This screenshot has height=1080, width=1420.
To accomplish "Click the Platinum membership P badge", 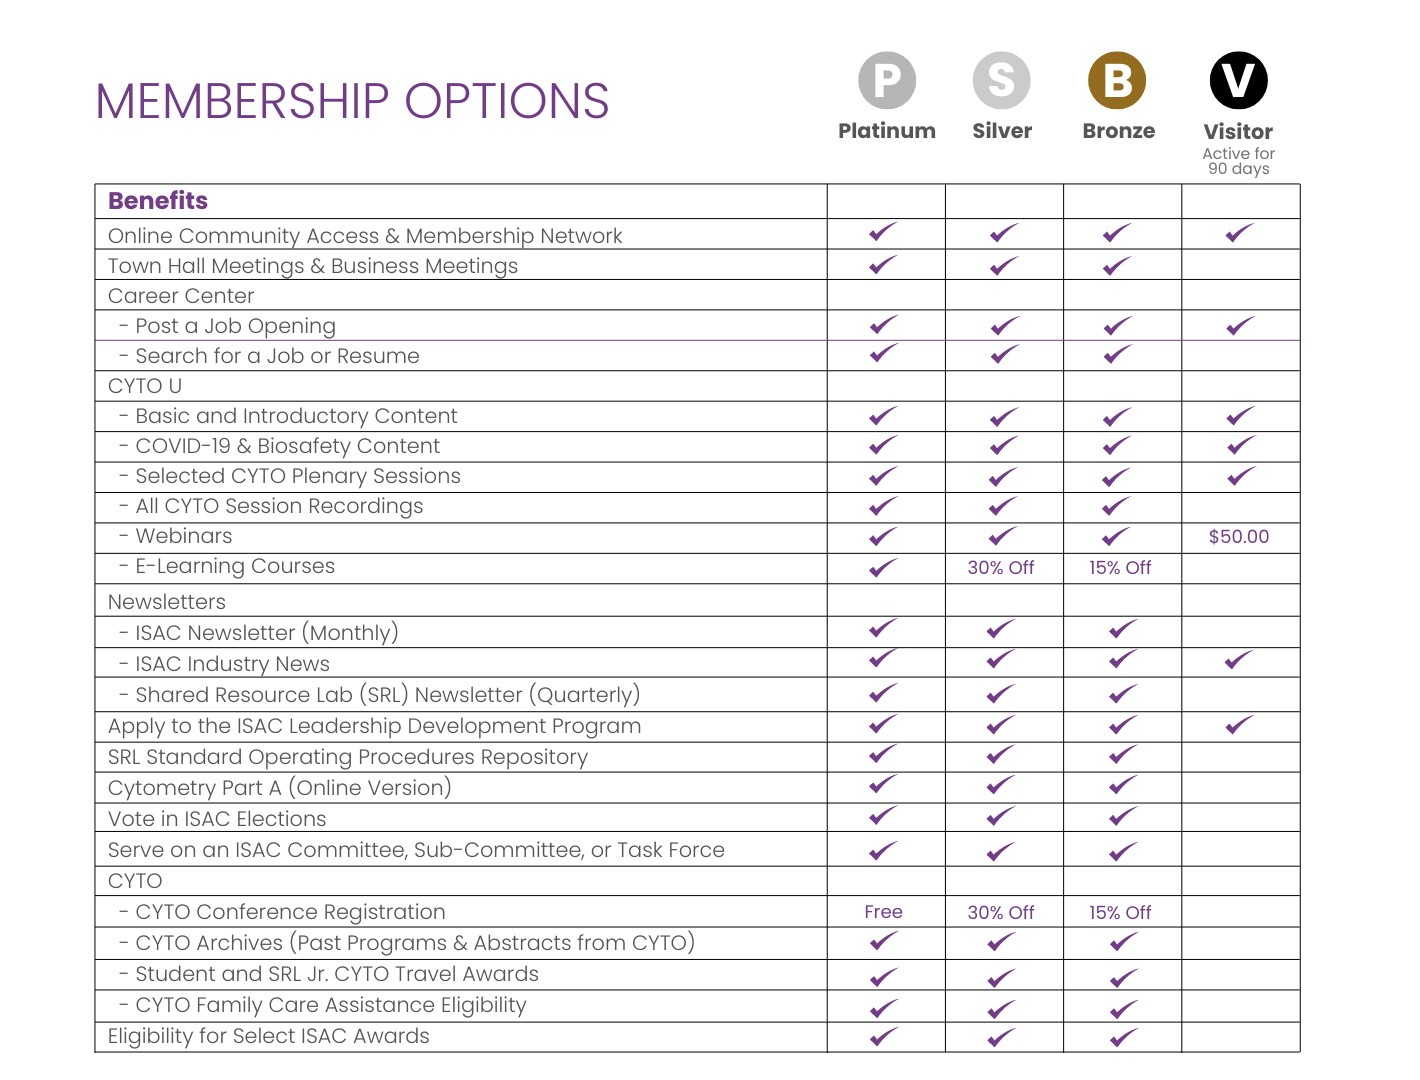I will point(887,80).
